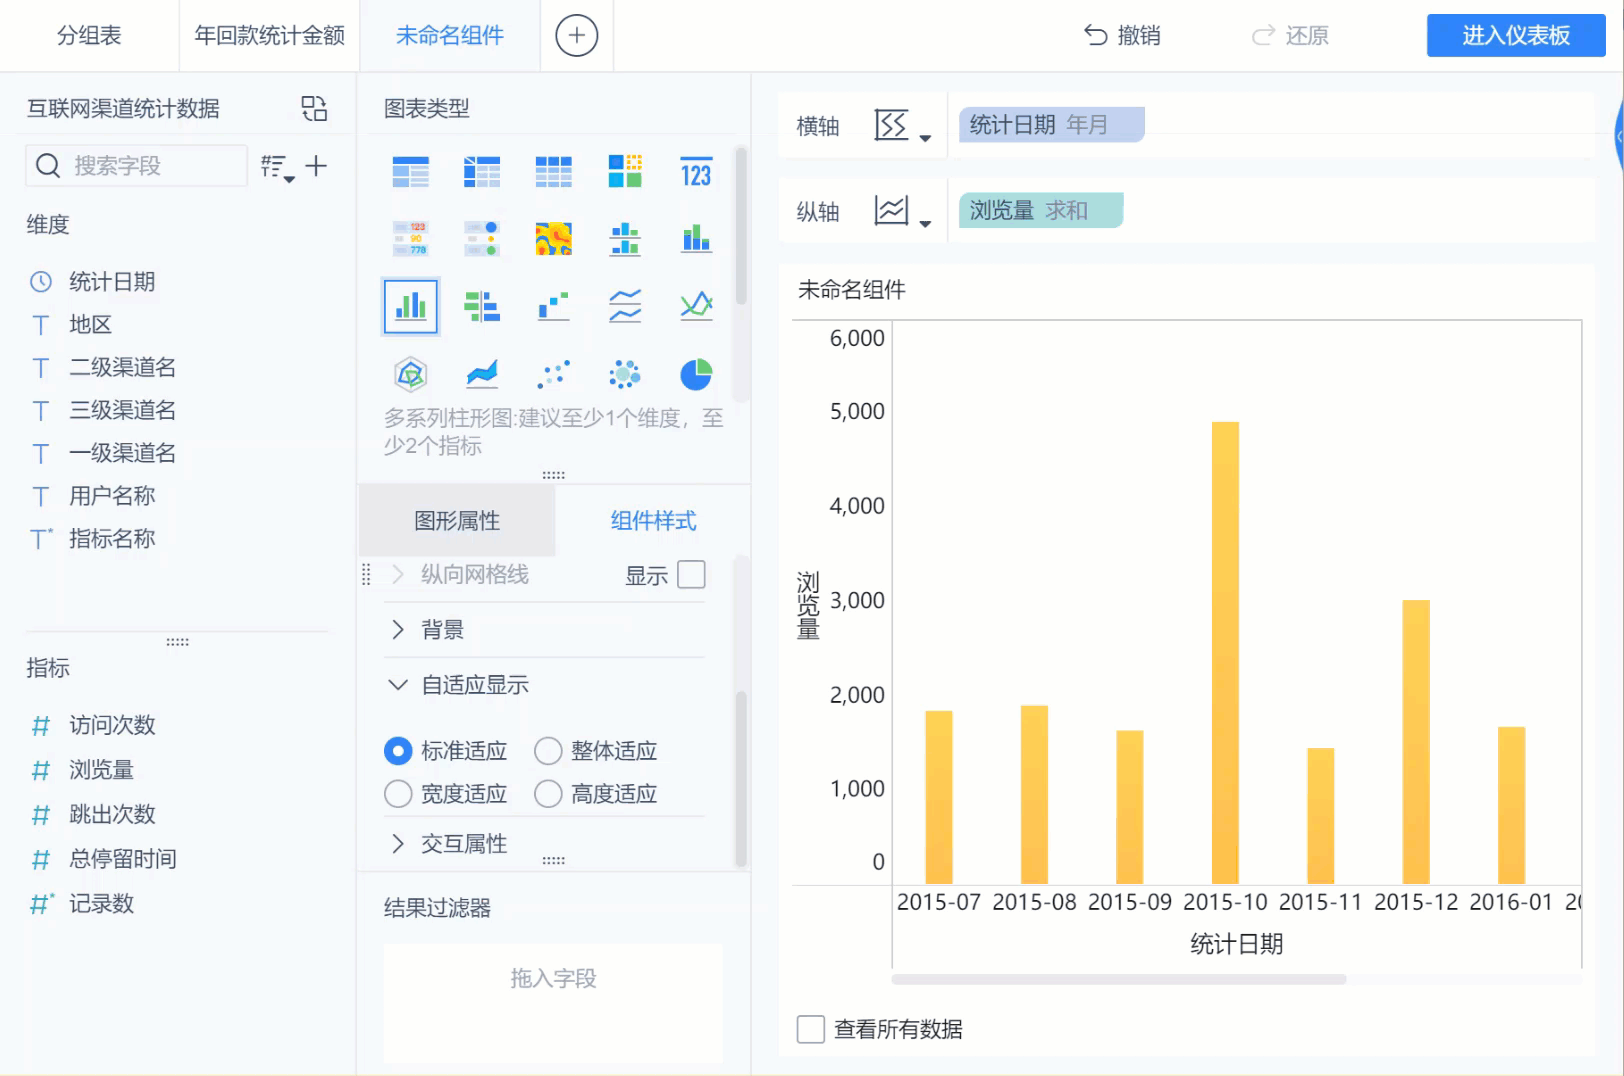Screen dimensions: 1624x1076
Task: Click 进入仪表板 button
Action: pos(1516,35)
